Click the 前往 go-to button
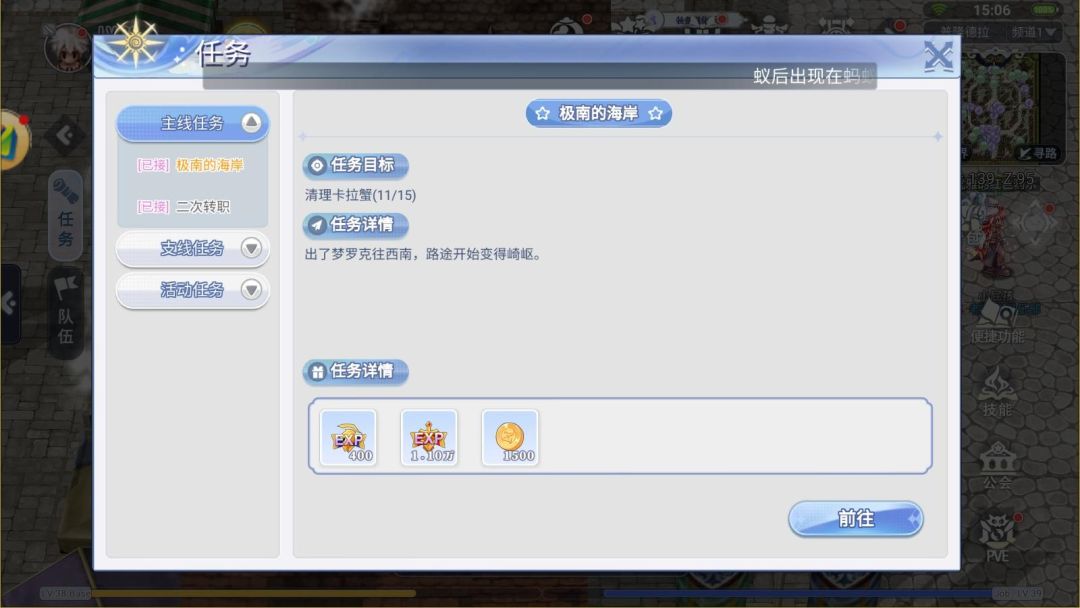 click(855, 518)
